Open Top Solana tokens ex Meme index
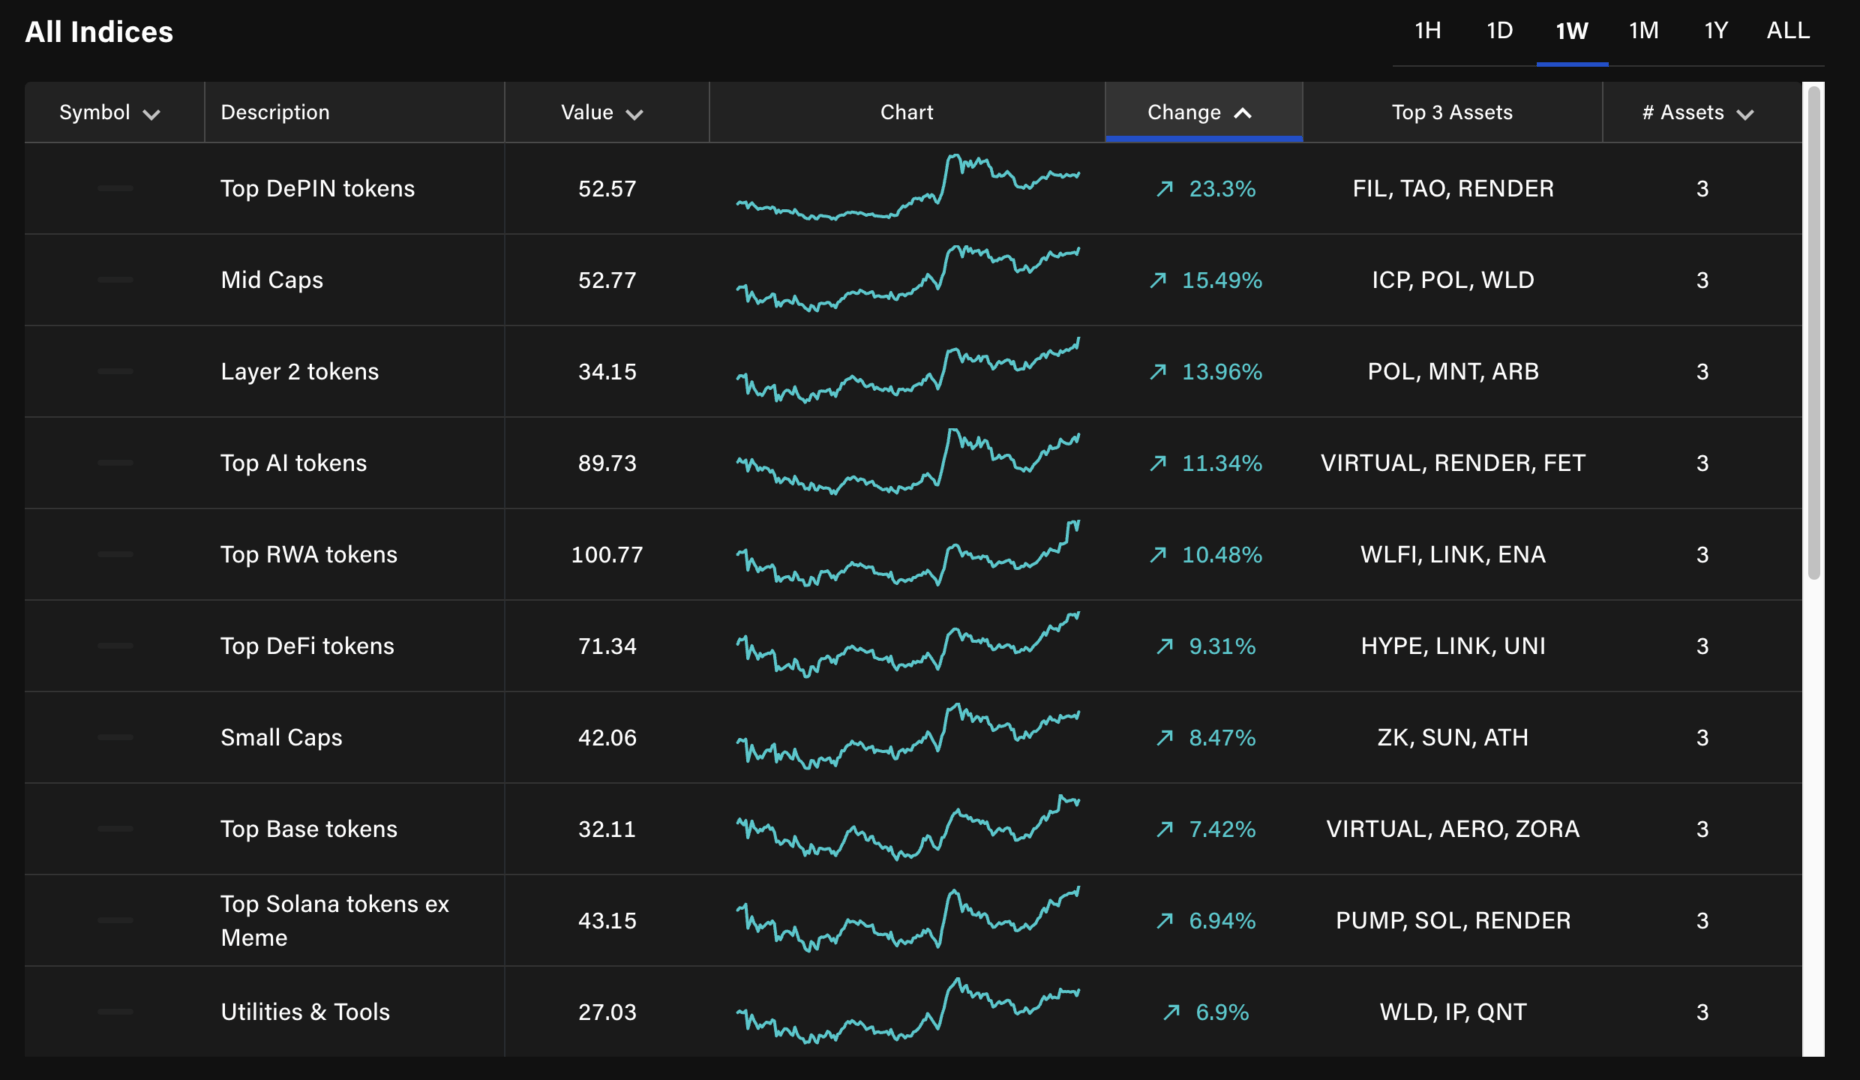Viewport: 1860px width, 1080px height. (x=334, y=920)
